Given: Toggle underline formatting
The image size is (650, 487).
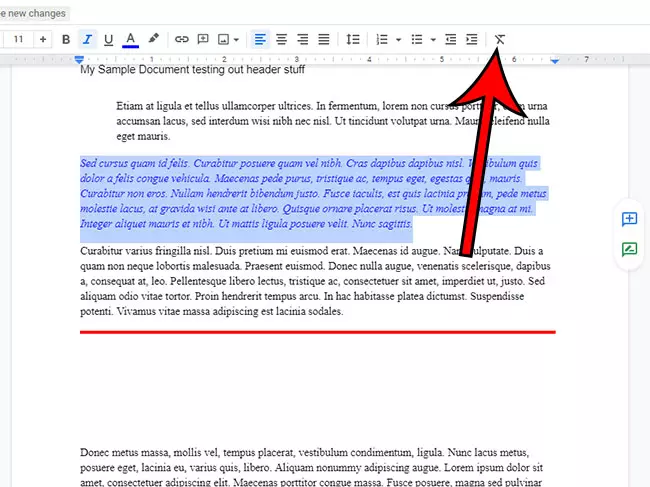Looking at the screenshot, I should [108, 40].
